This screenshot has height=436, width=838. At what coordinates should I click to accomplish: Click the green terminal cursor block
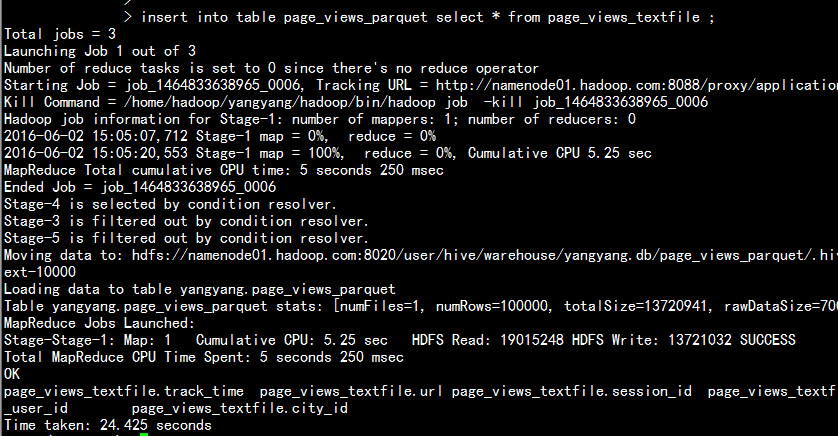click(144, 434)
